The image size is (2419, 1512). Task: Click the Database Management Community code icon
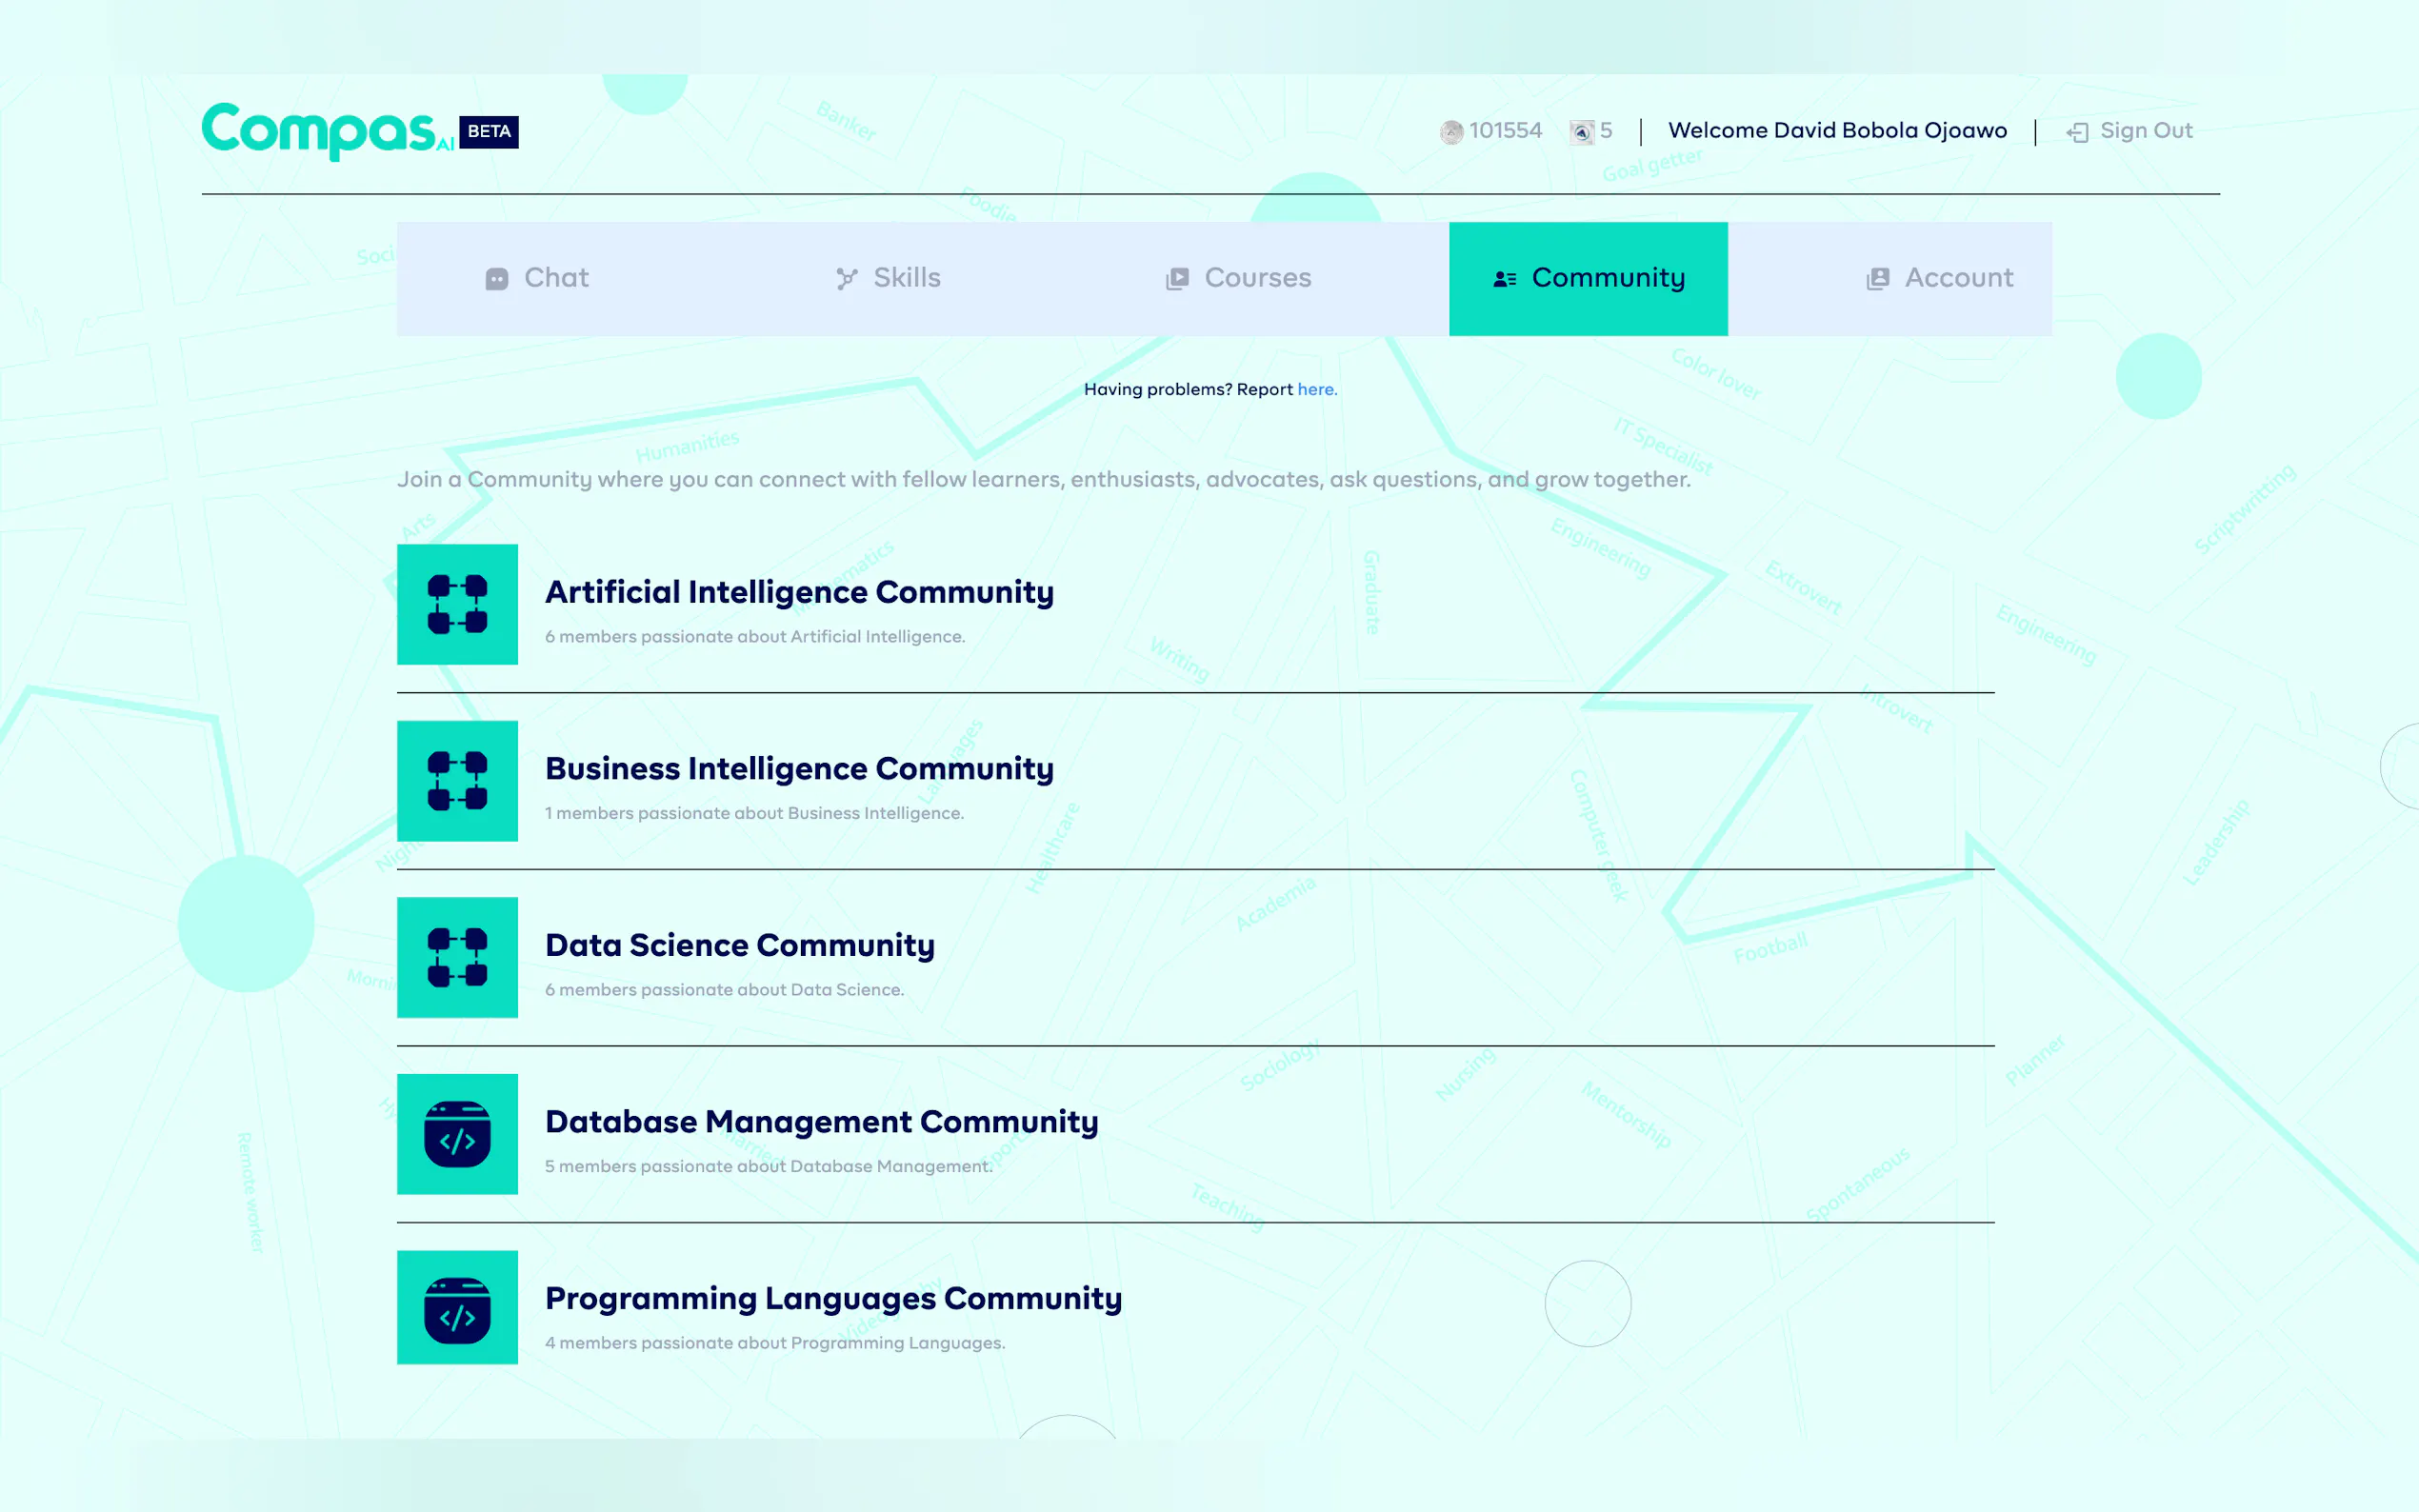click(x=457, y=1134)
